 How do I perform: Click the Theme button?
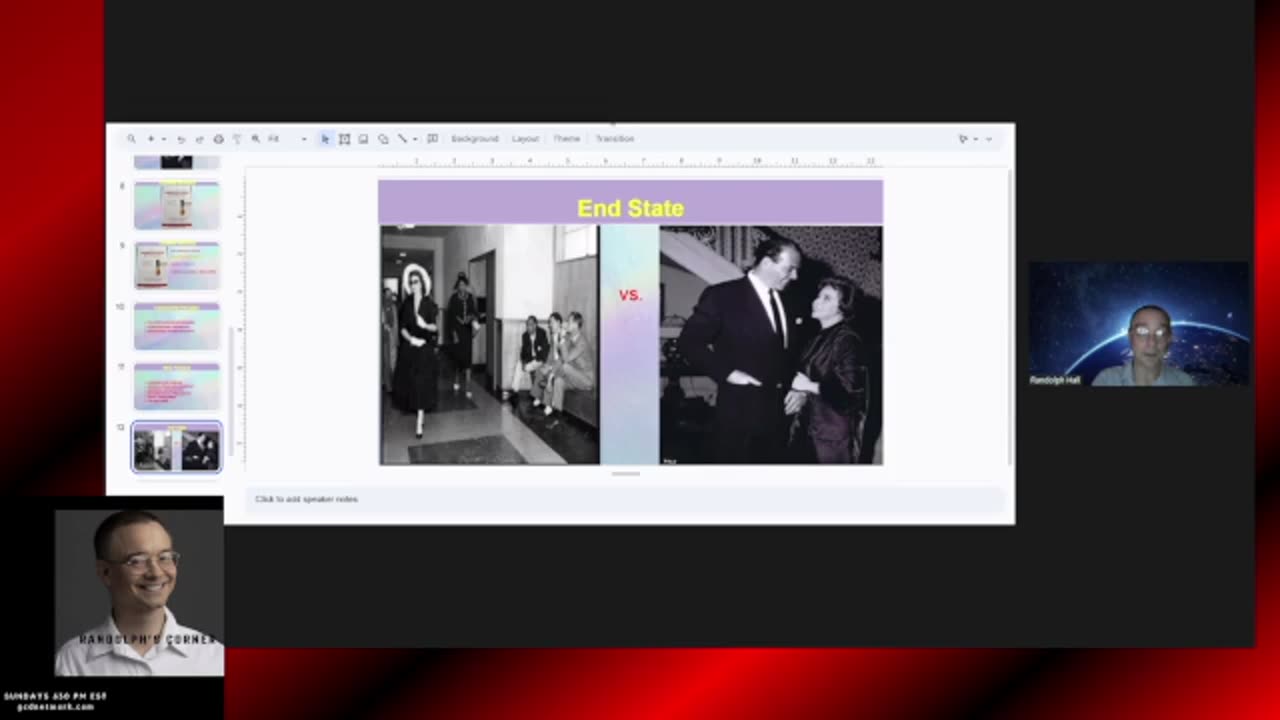(x=567, y=139)
